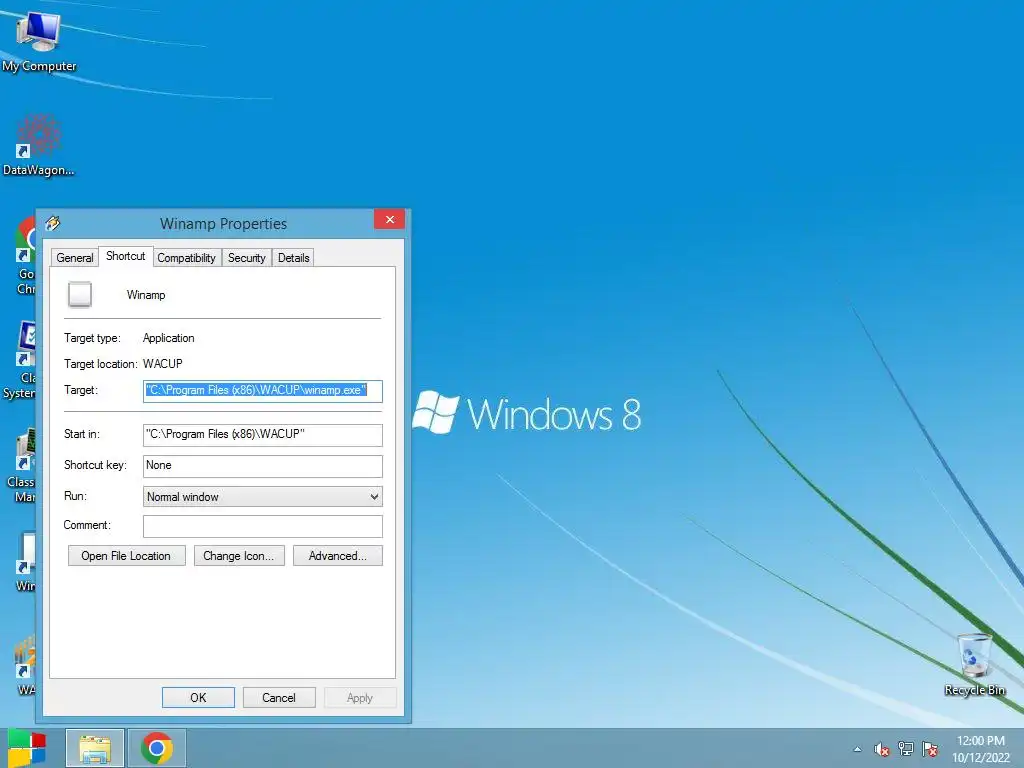Open the Action Center flag icon
The height and width of the screenshot is (768, 1024).
coord(930,749)
